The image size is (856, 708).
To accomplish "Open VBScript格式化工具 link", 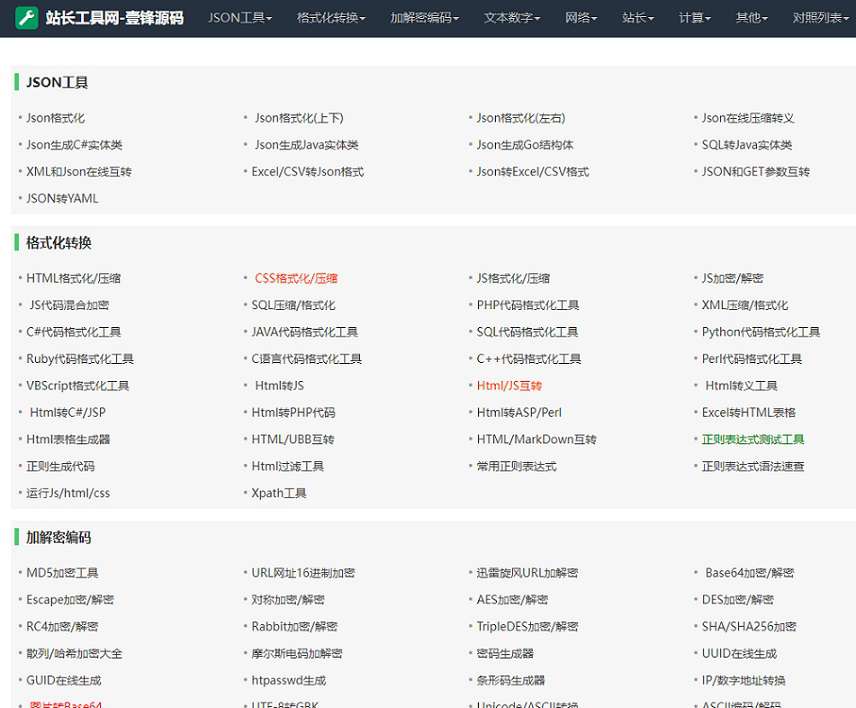I will (x=78, y=385).
